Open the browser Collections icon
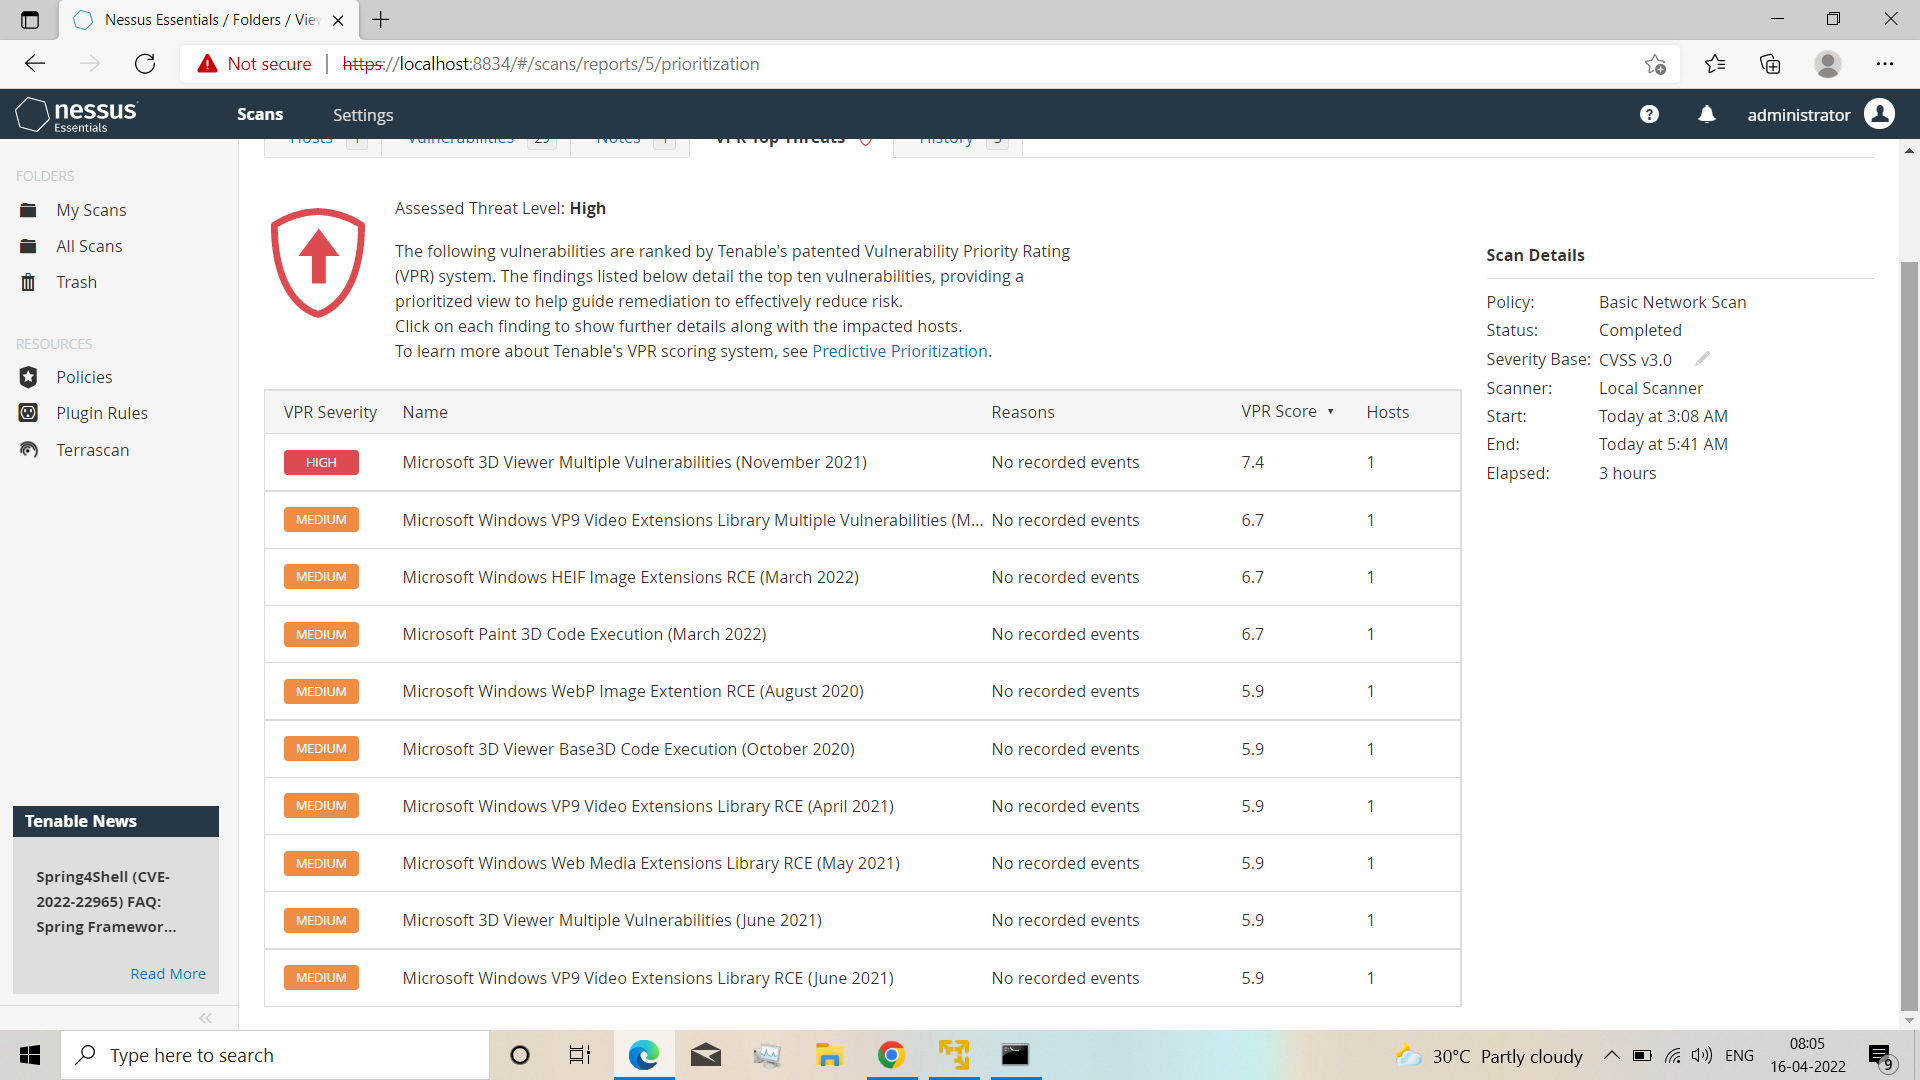1920x1080 pixels. pos(1770,64)
